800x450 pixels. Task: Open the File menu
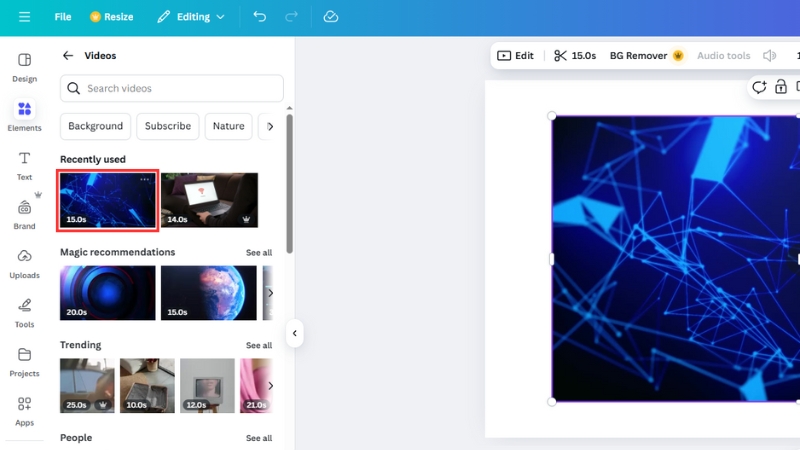click(63, 17)
